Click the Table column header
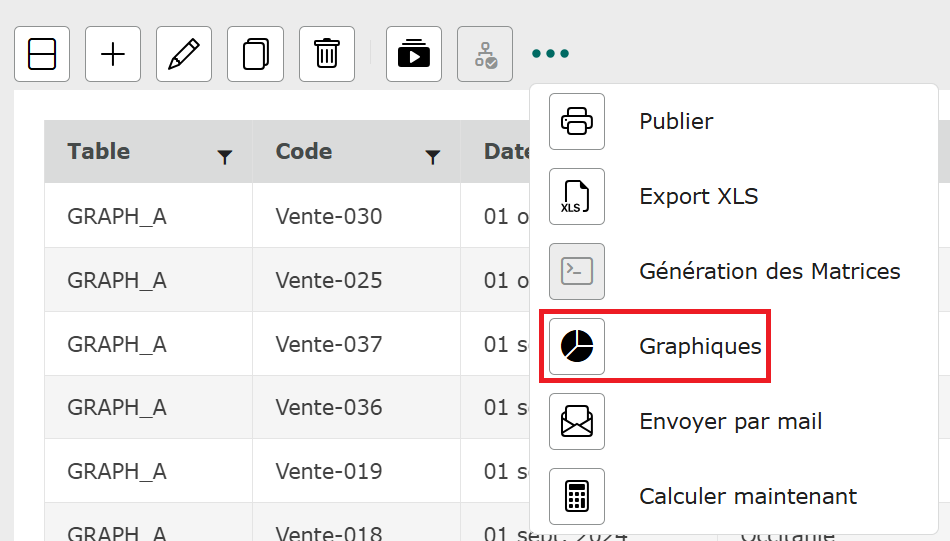This screenshot has height=541, width=950. tap(99, 152)
